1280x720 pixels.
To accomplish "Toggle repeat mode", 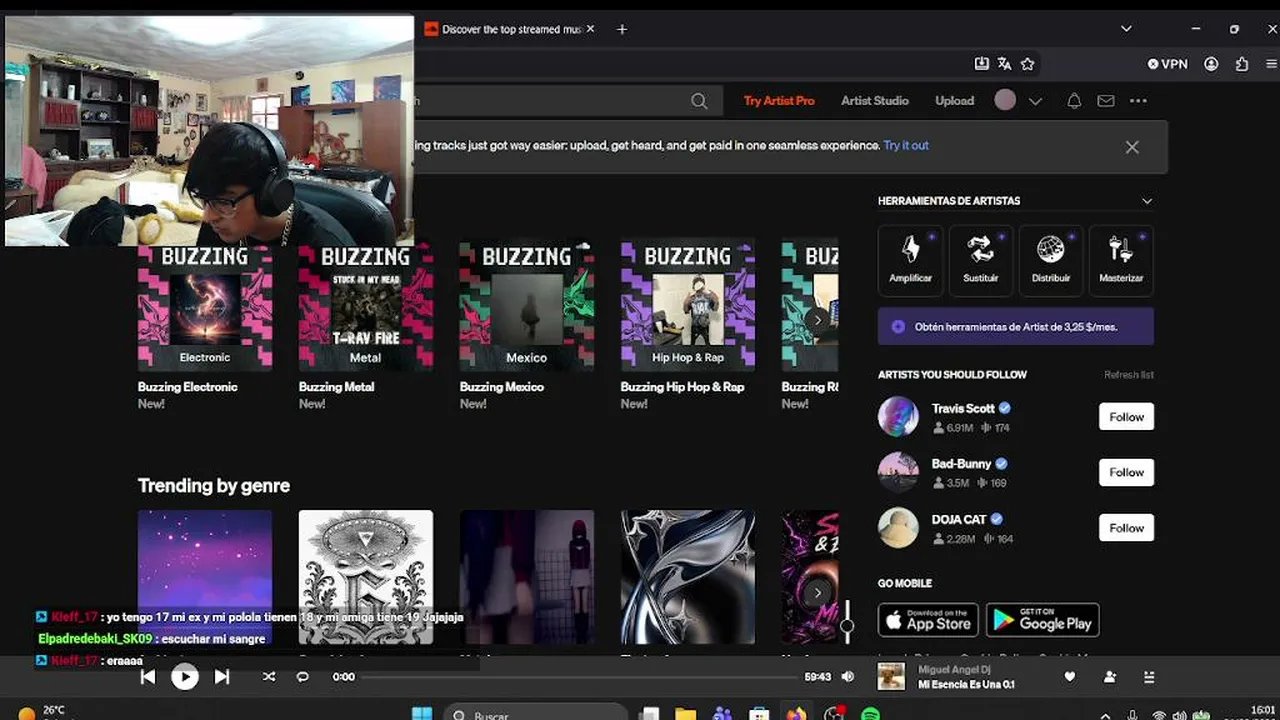I will (x=303, y=677).
